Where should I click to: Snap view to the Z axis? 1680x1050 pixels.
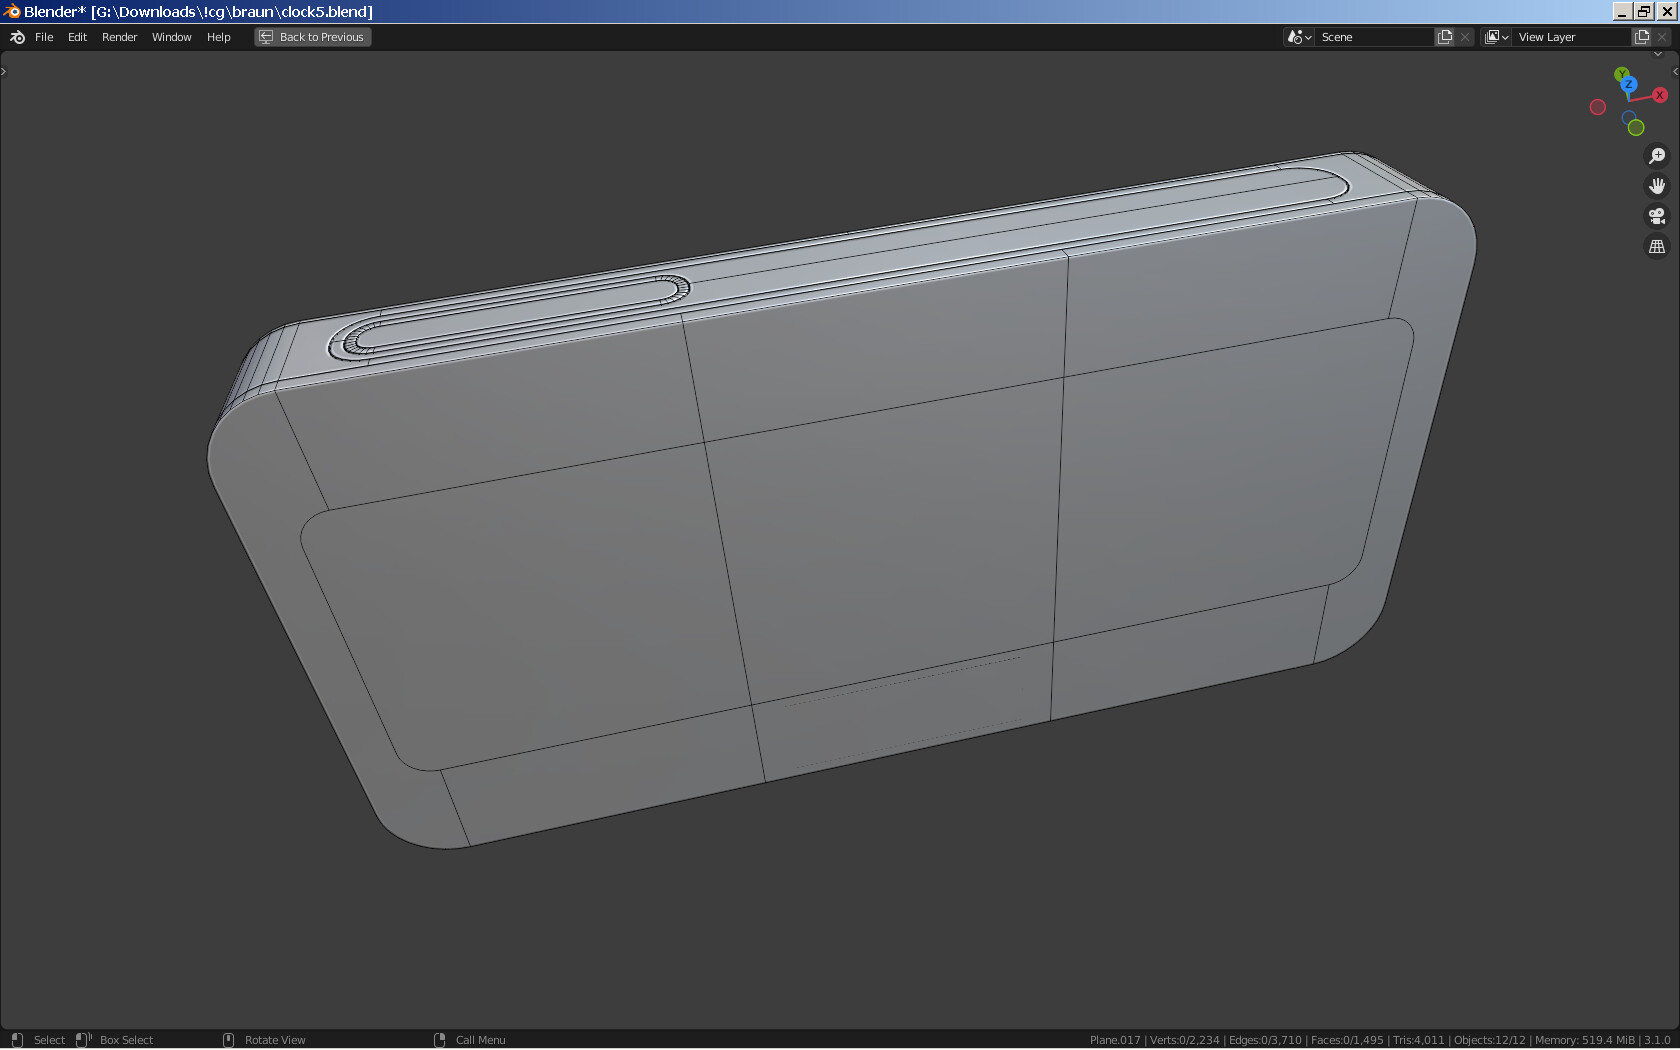point(1628,85)
